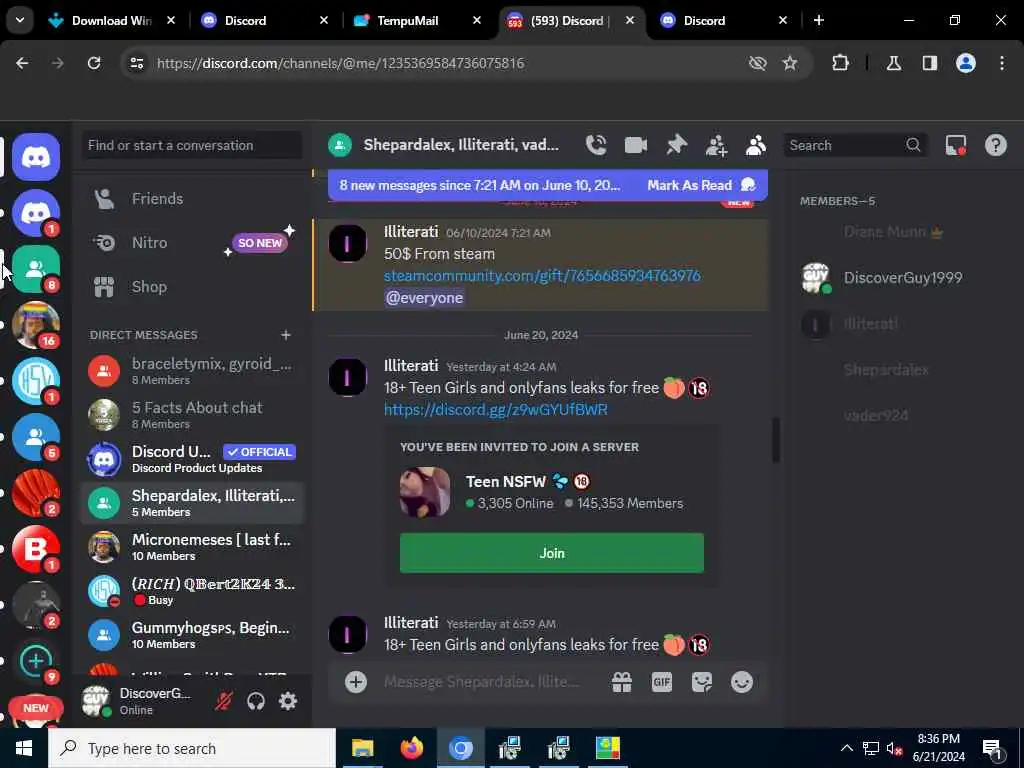This screenshot has height=768, width=1024.
Task: Start a video call in group chat
Action: pyautogui.click(x=635, y=145)
